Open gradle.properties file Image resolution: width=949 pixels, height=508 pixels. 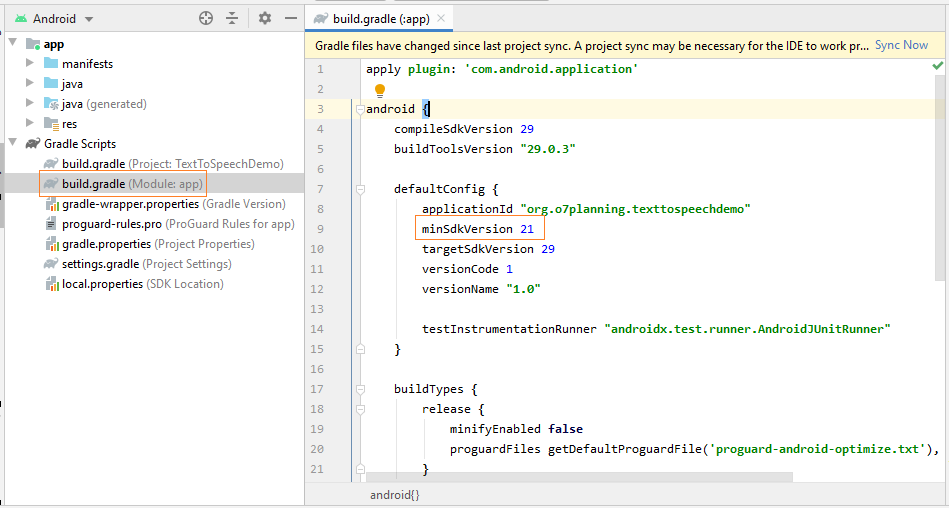158,243
